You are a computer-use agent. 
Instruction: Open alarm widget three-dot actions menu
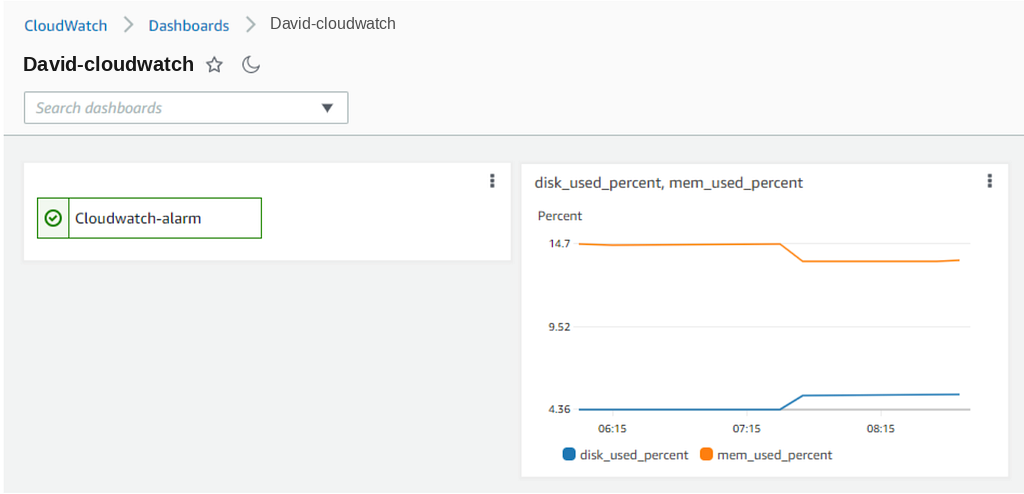(492, 181)
